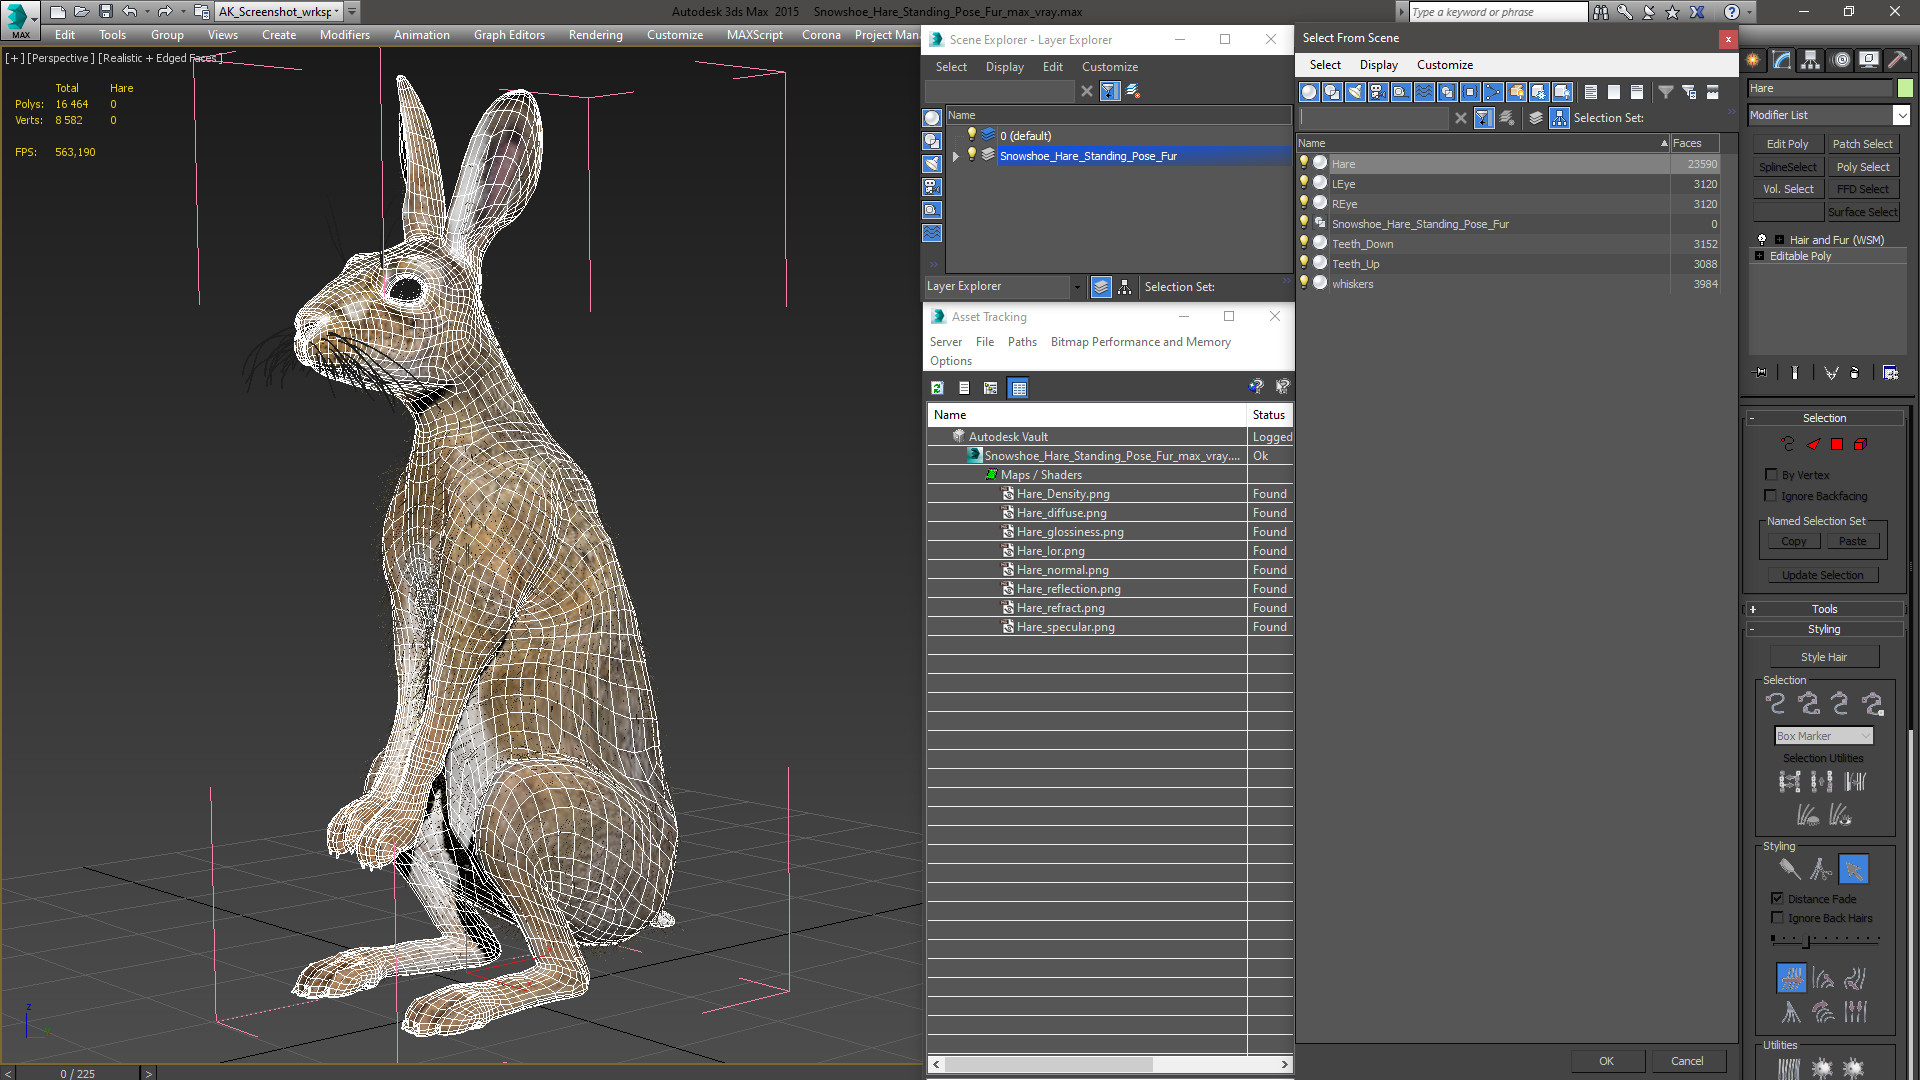
Task: Open Box Marker dropdown
Action: click(1823, 736)
